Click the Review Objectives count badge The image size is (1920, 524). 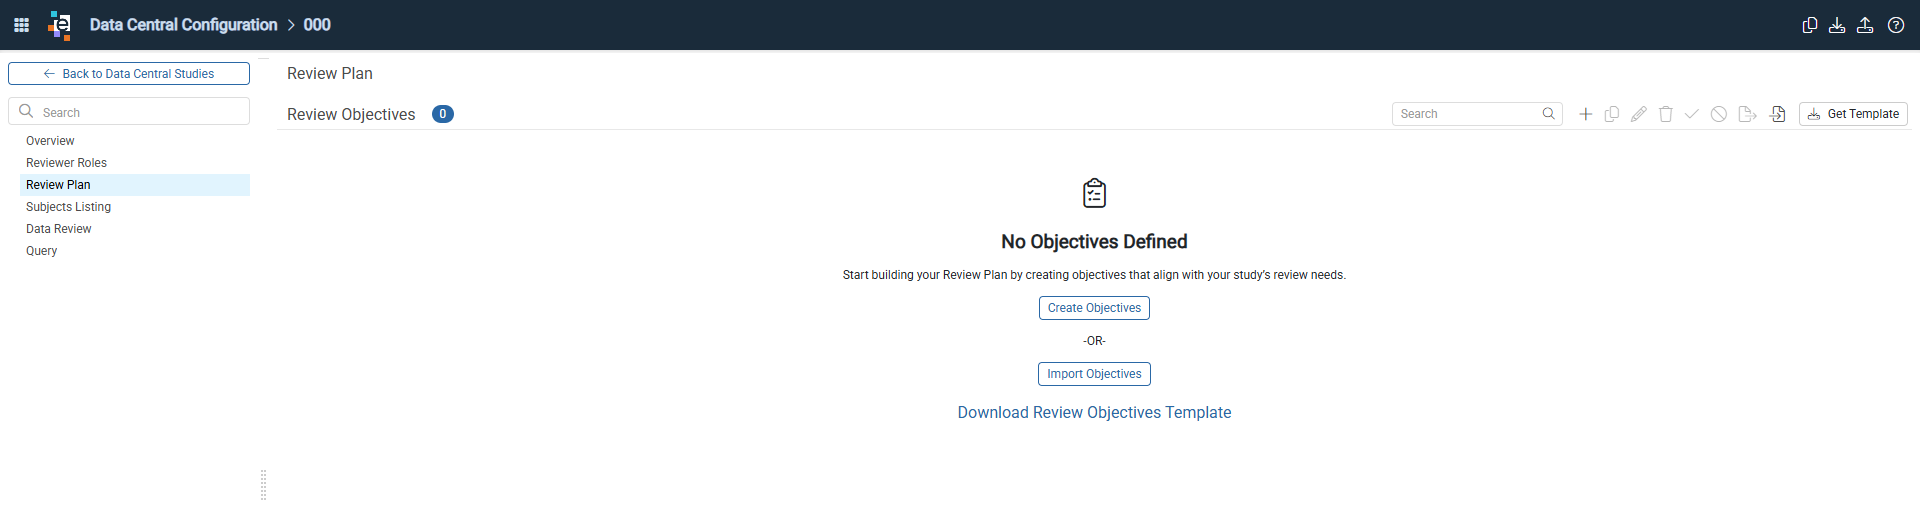click(443, 114)
